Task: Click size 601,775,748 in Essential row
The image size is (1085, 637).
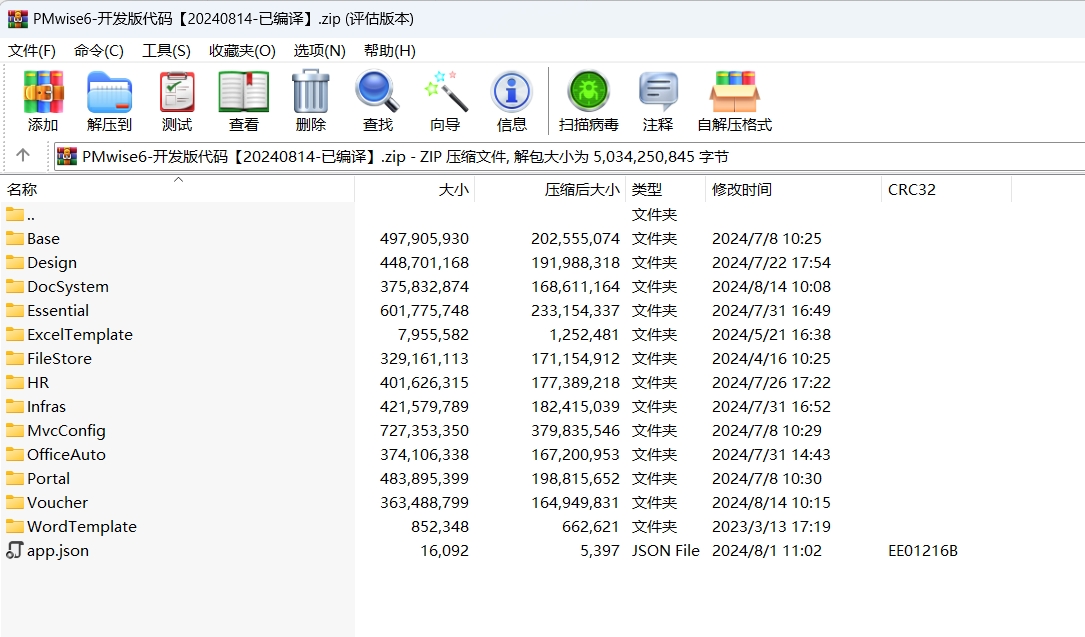Action: [424, 311]
